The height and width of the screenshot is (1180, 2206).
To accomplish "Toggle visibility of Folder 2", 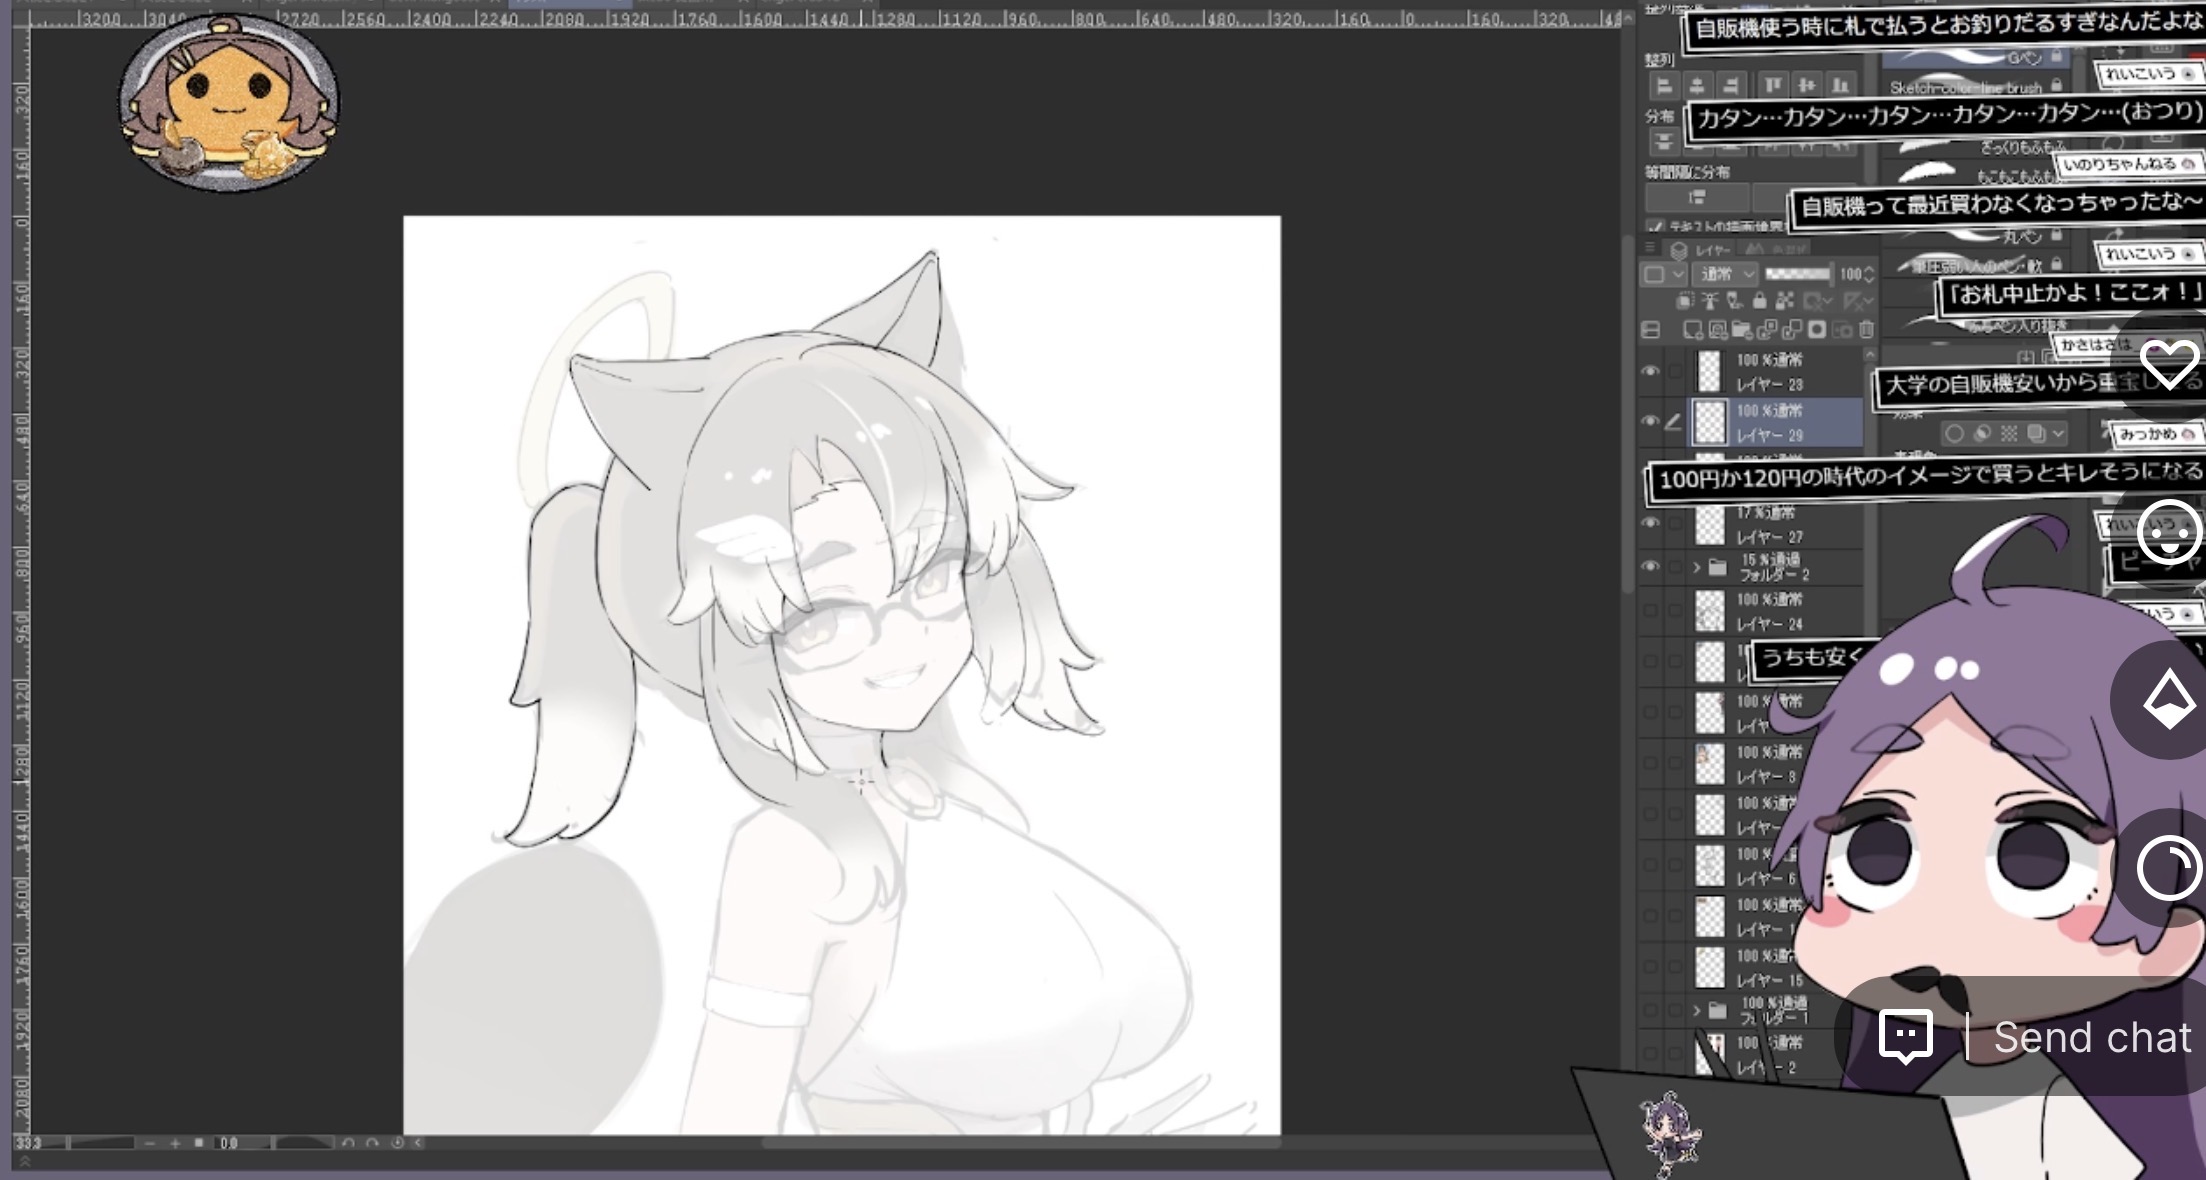I will 1650,567.
